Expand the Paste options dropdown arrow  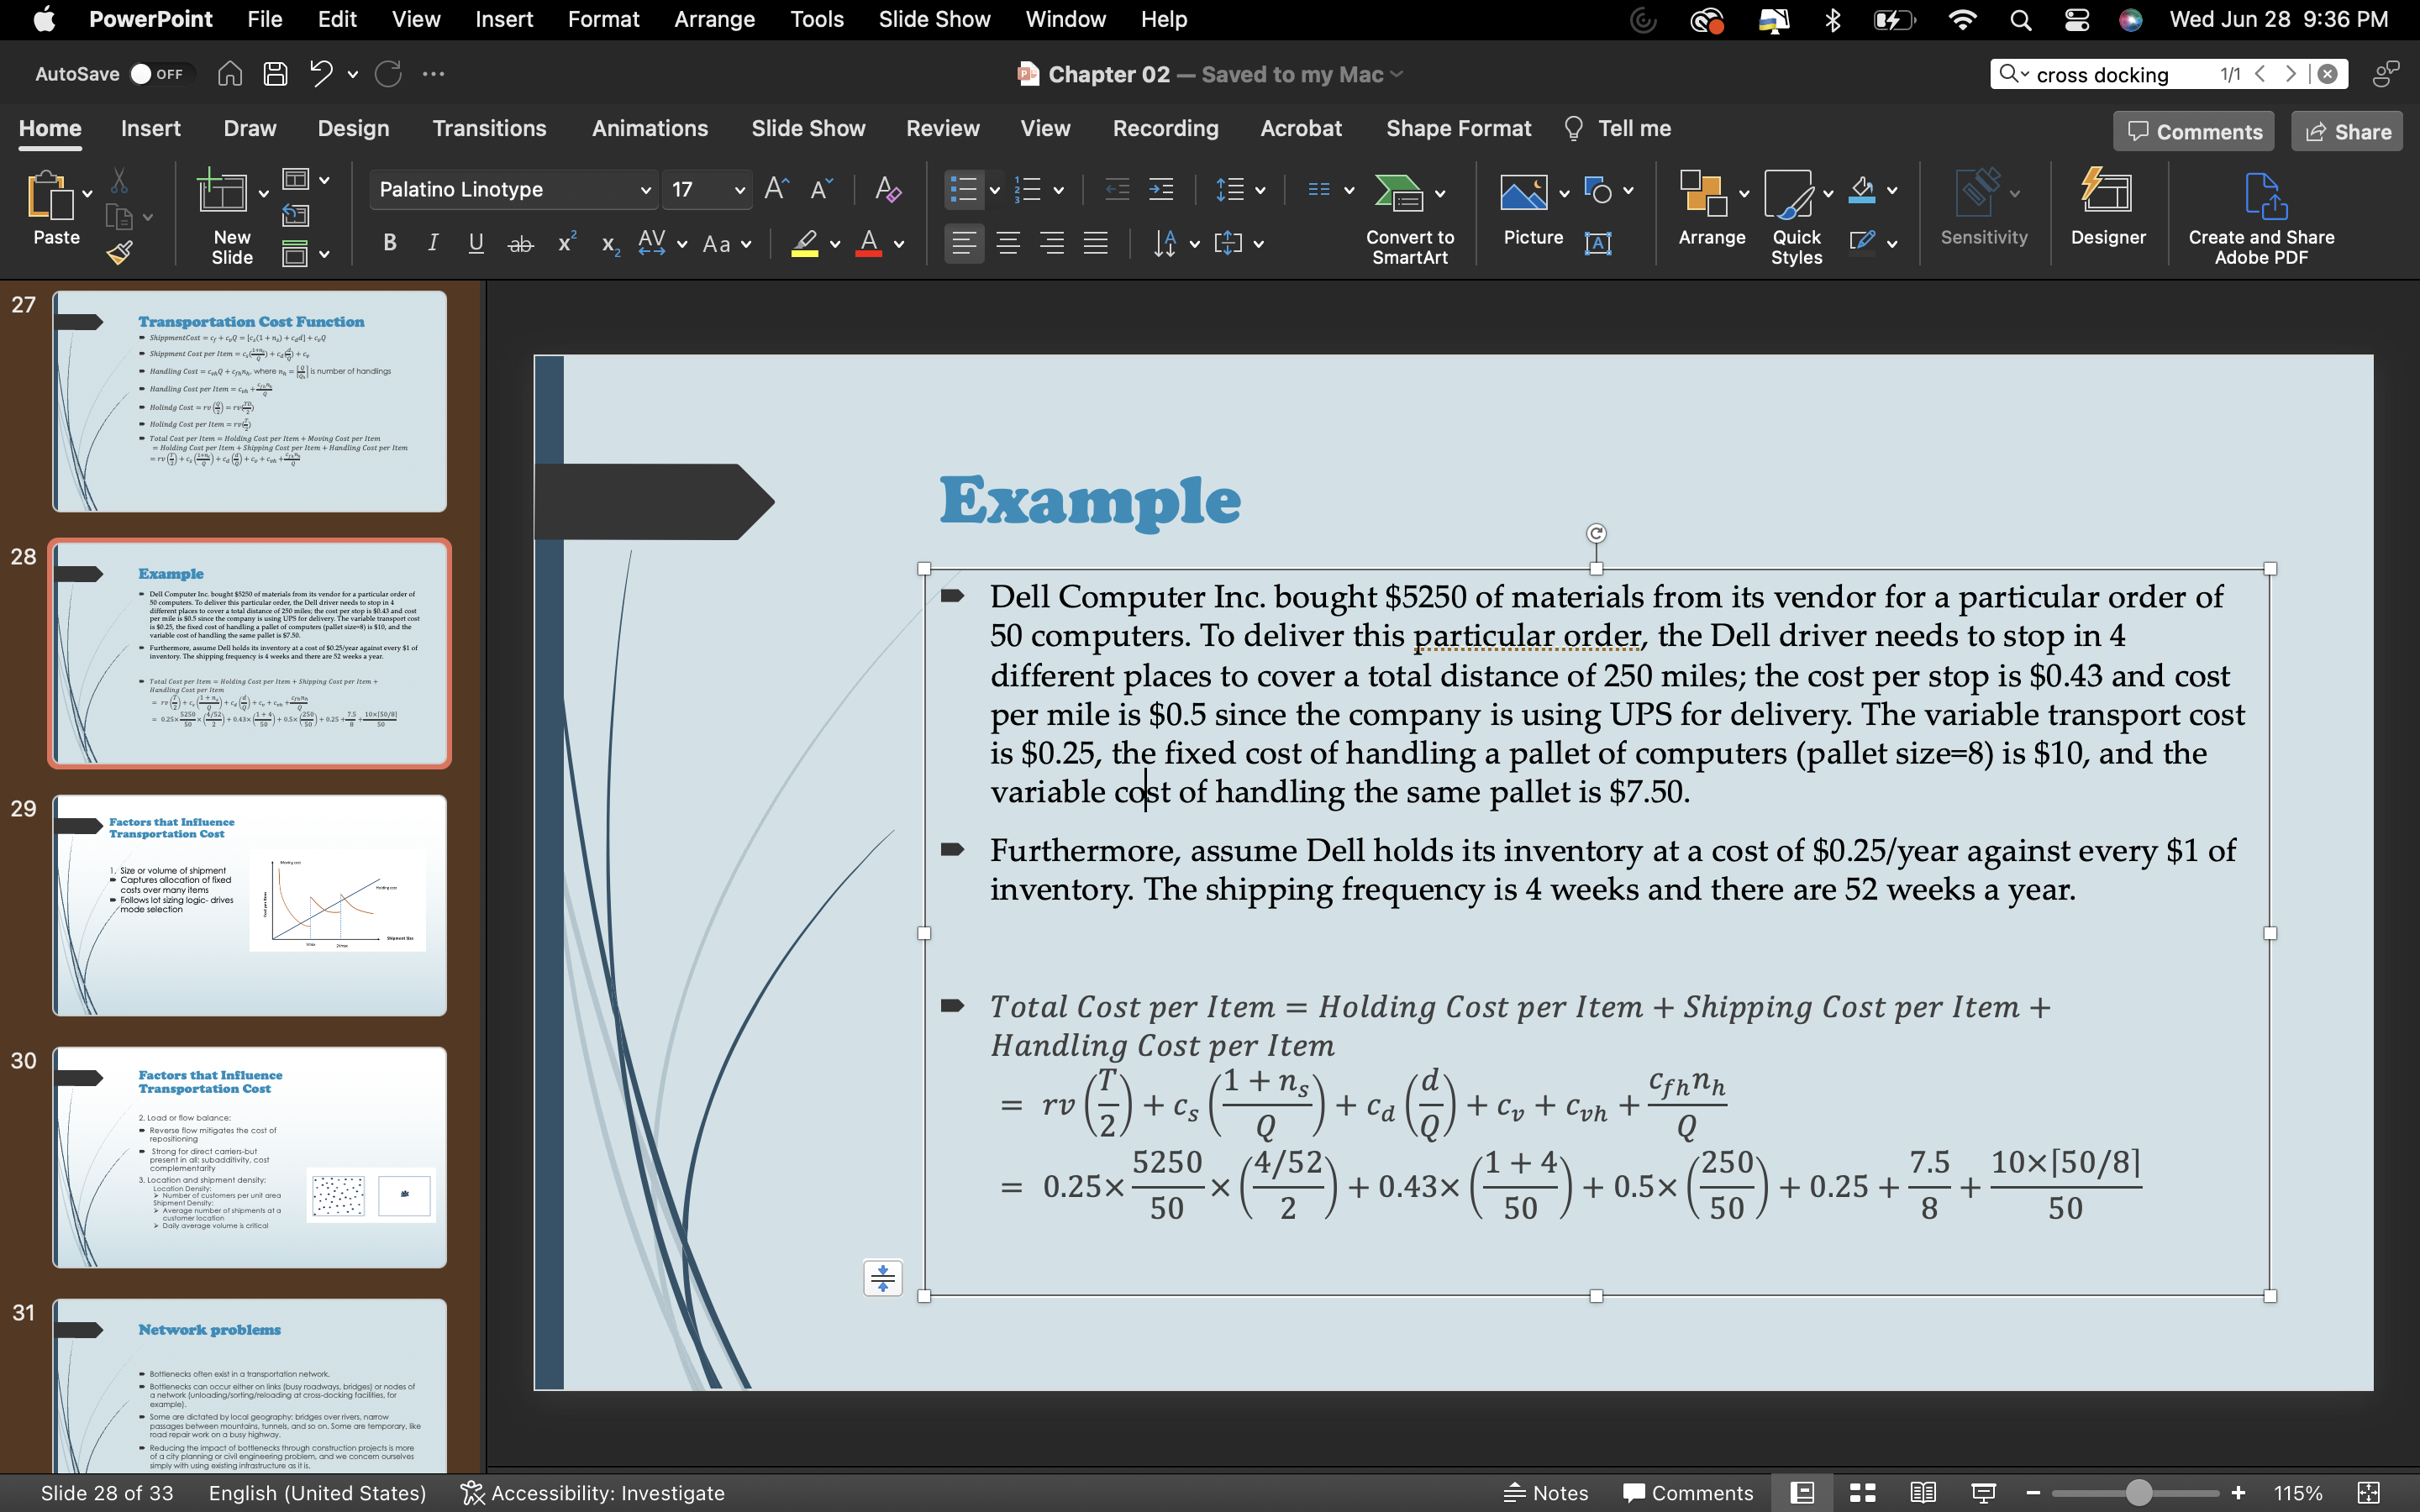(88, 194)
